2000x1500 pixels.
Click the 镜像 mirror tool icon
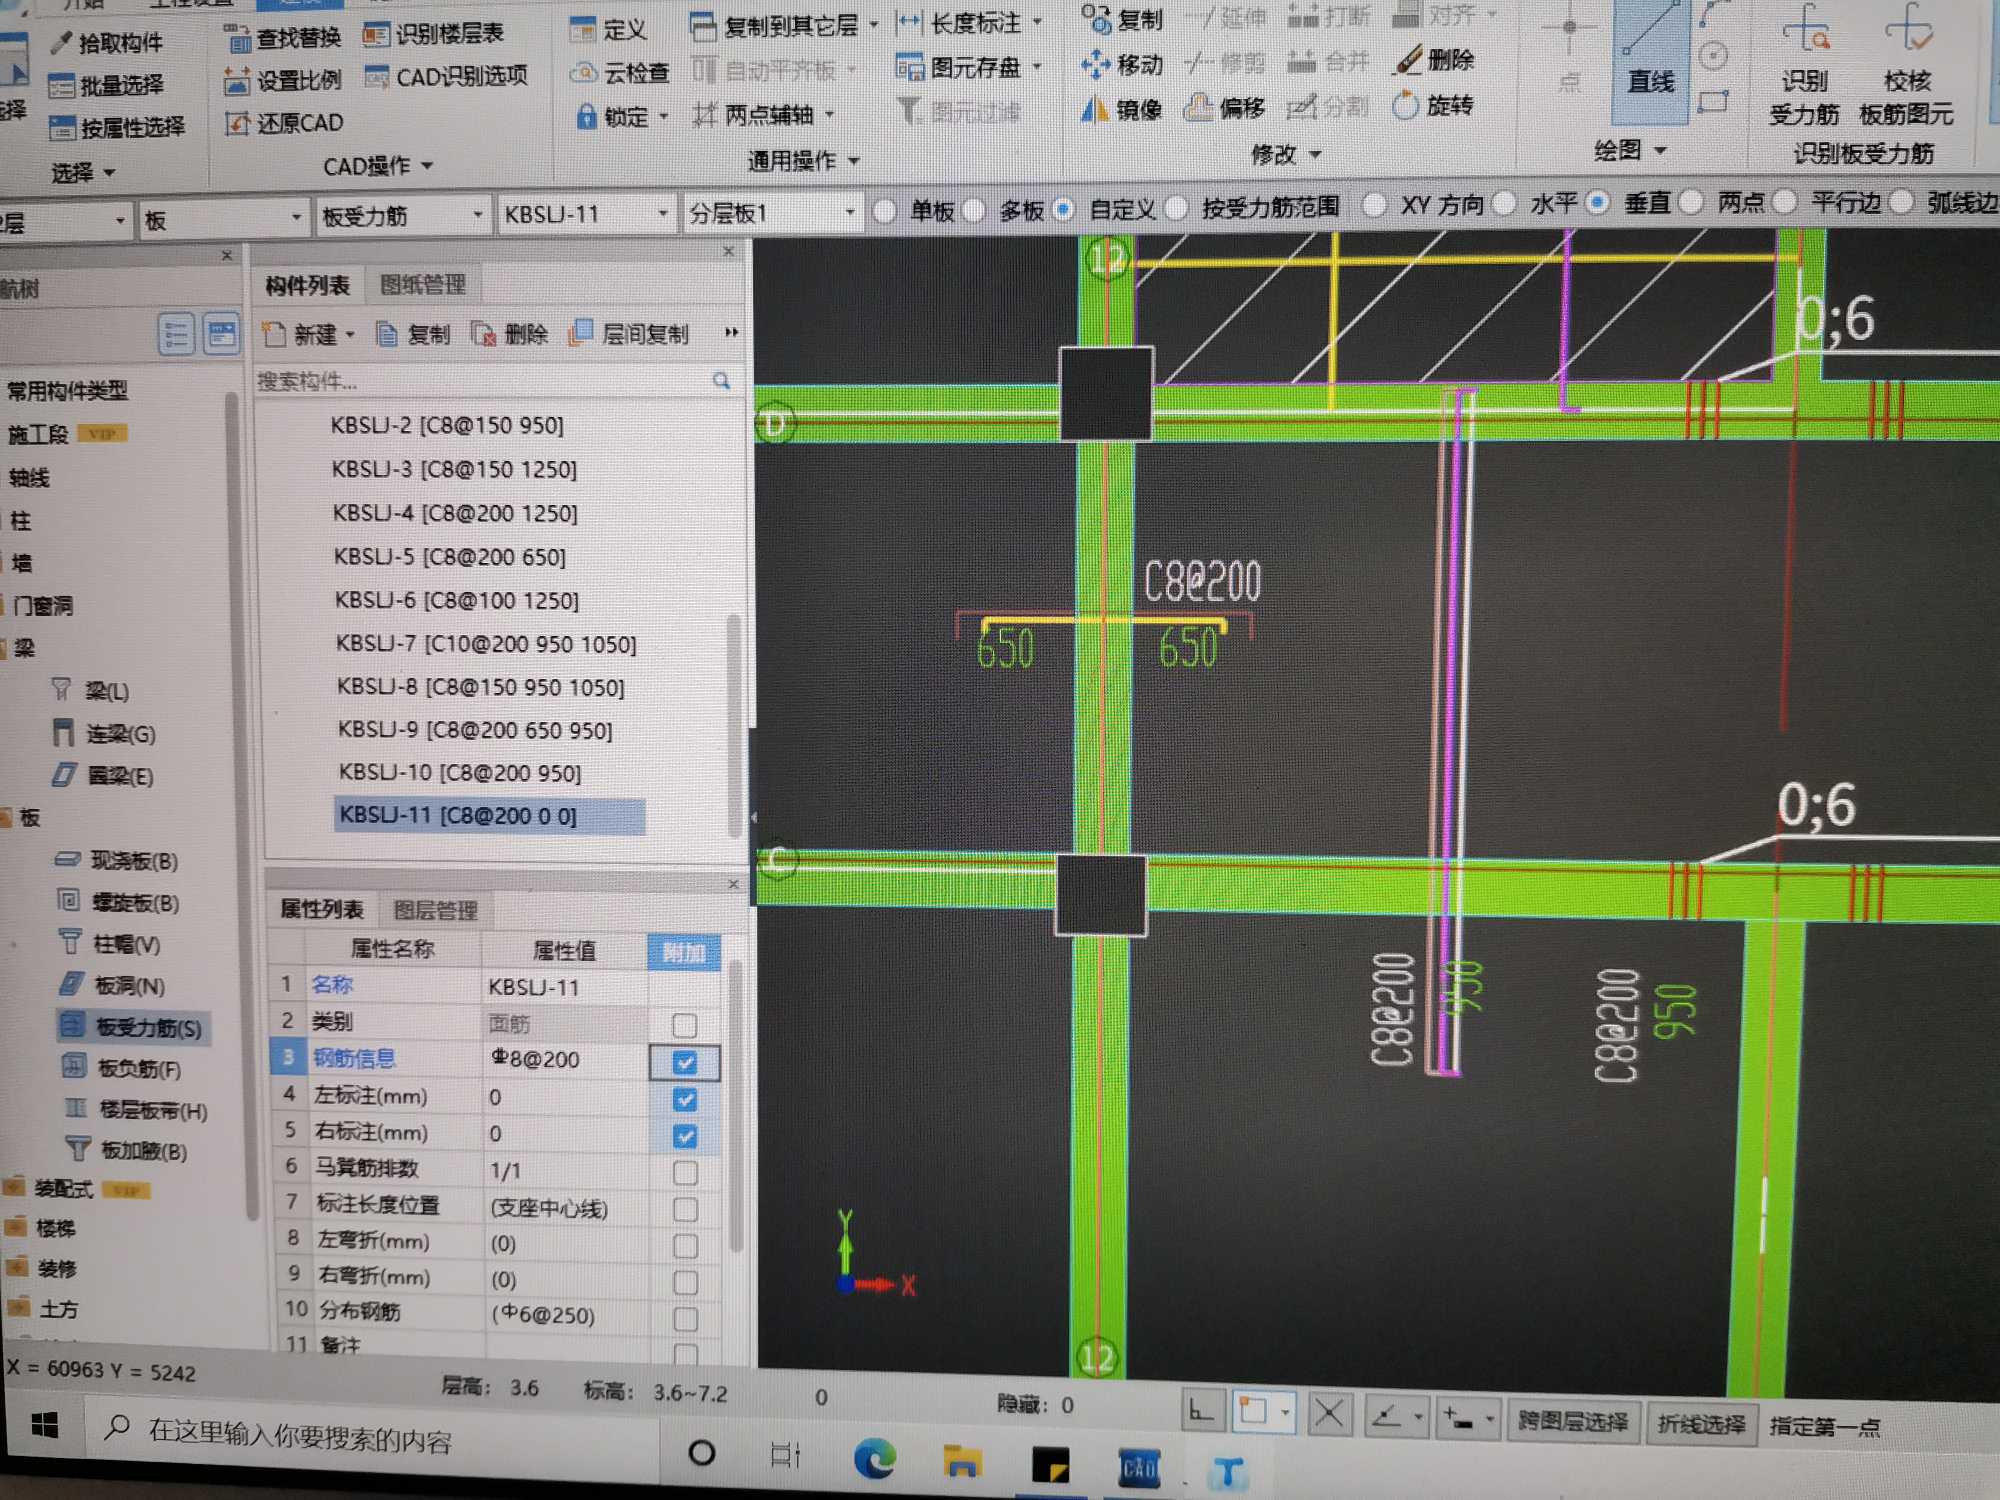point(1095,108)
